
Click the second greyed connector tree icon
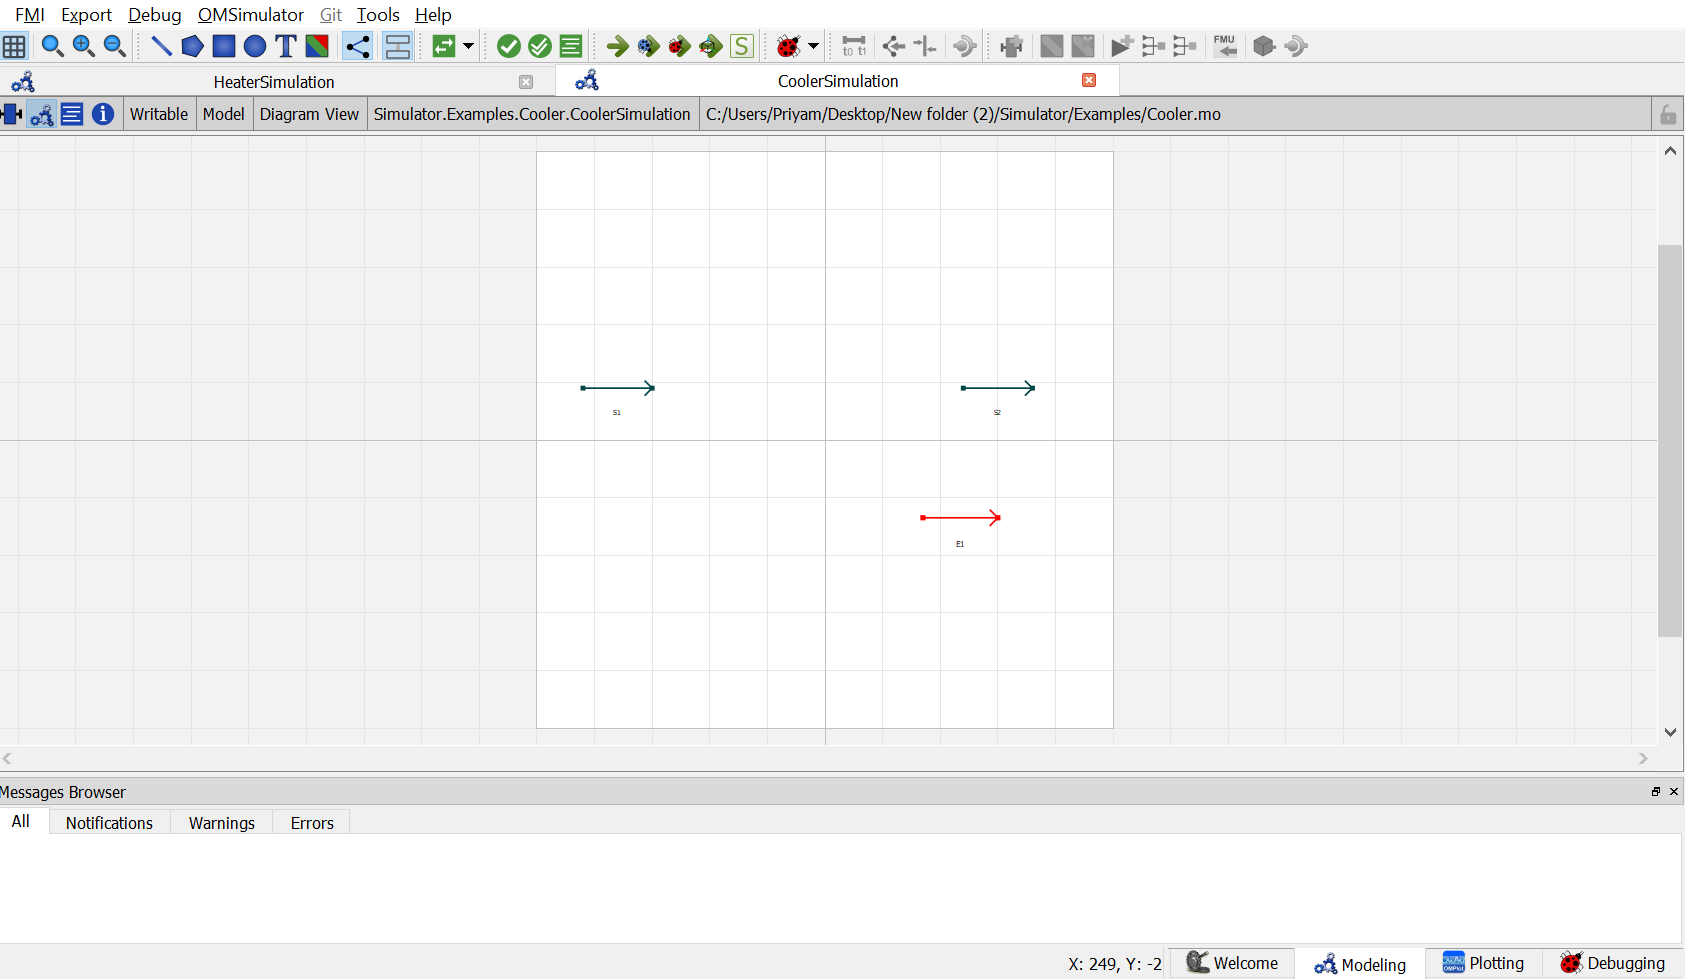1185,46
